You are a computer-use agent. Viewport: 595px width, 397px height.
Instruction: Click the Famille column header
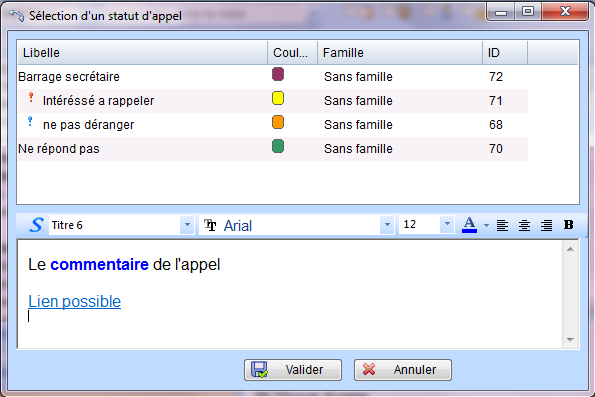[400, 52]
